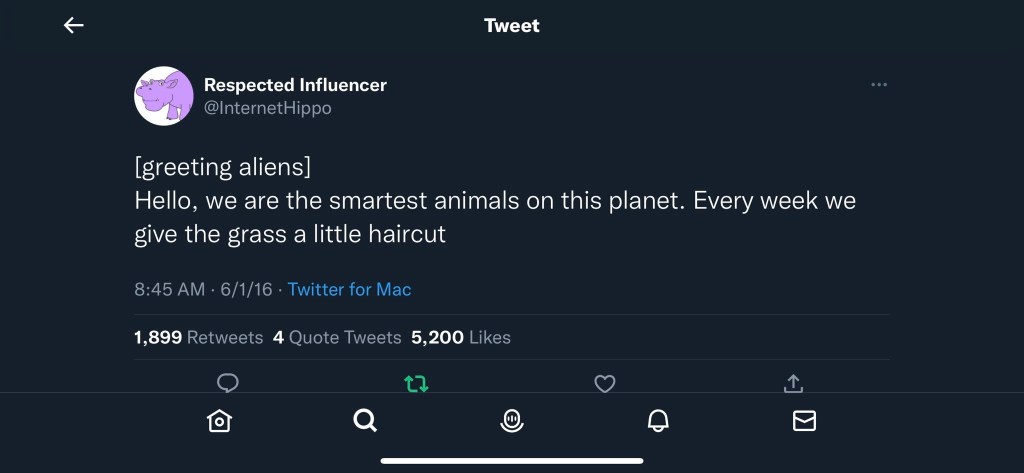Open the Home tab in bottom bar

coord(219,421)
